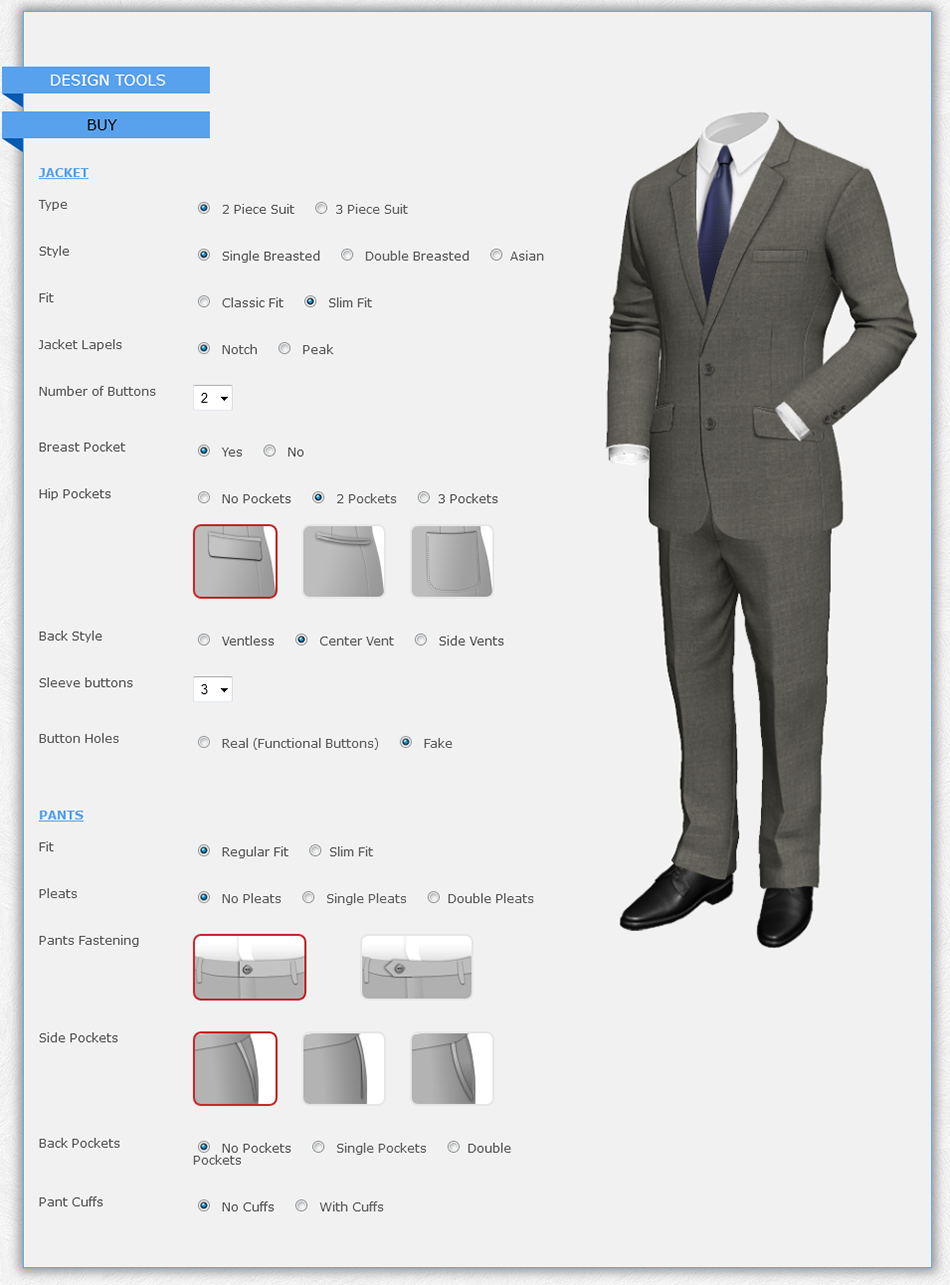Click the gray suit preview image

[760, 530]
